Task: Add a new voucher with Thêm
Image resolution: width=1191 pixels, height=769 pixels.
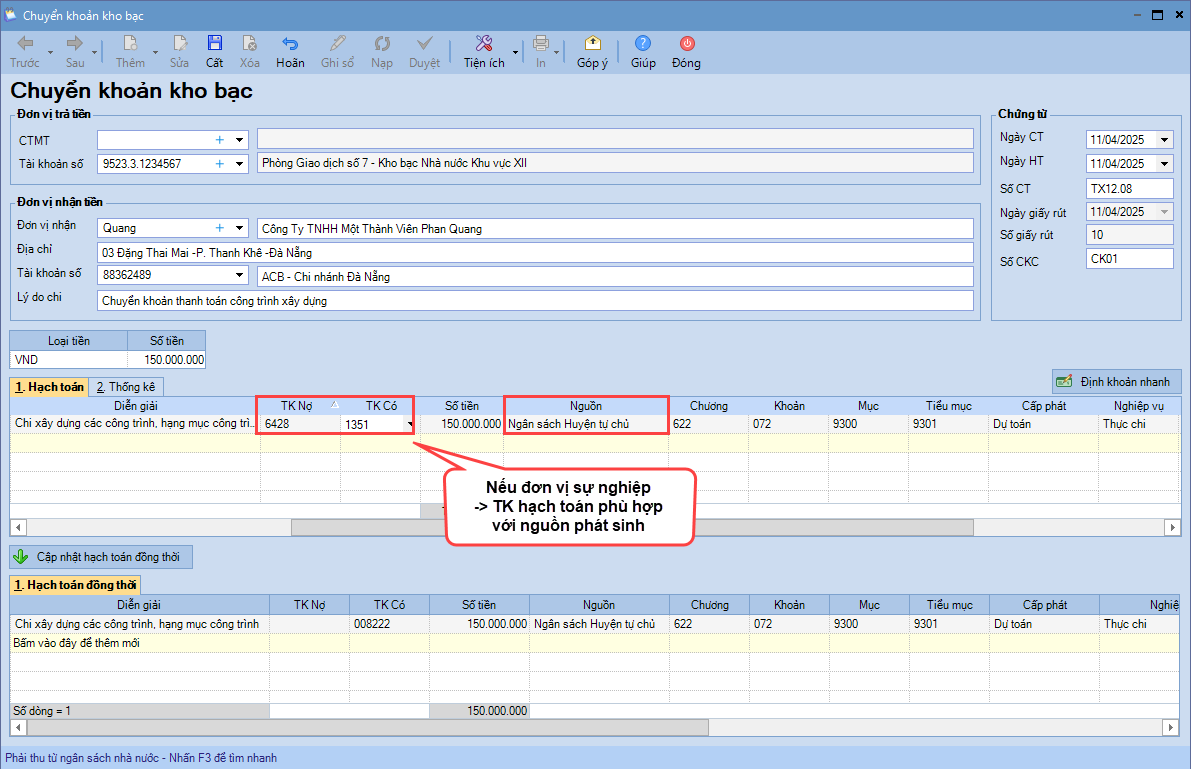Action: (130, 52)
